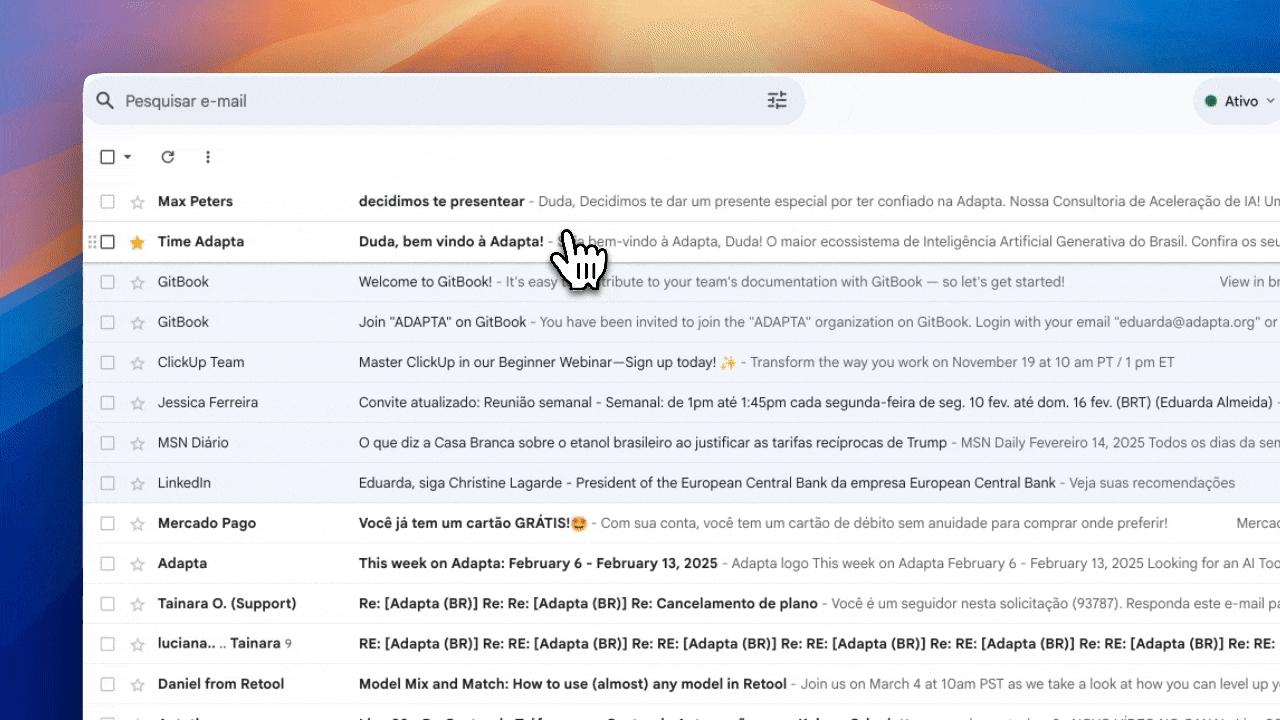The height and width of the screenshot is (720, 1280).
Task: Open the Ativo status dropdown
Action: (x=1240, y=101)
